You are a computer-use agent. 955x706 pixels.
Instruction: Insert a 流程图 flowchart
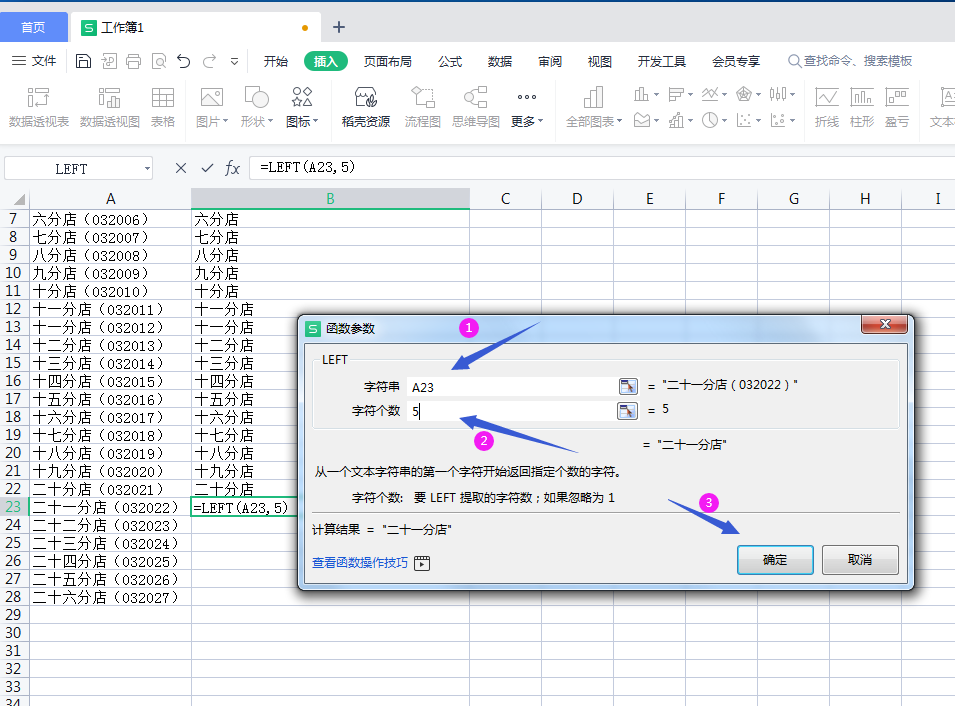pos(422,107)
